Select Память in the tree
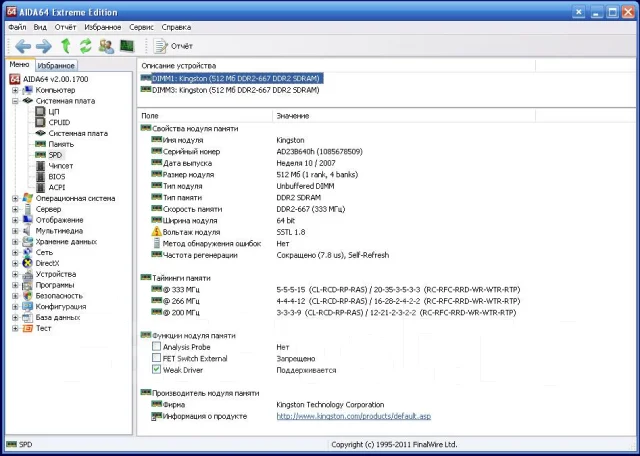 (61, 144)
